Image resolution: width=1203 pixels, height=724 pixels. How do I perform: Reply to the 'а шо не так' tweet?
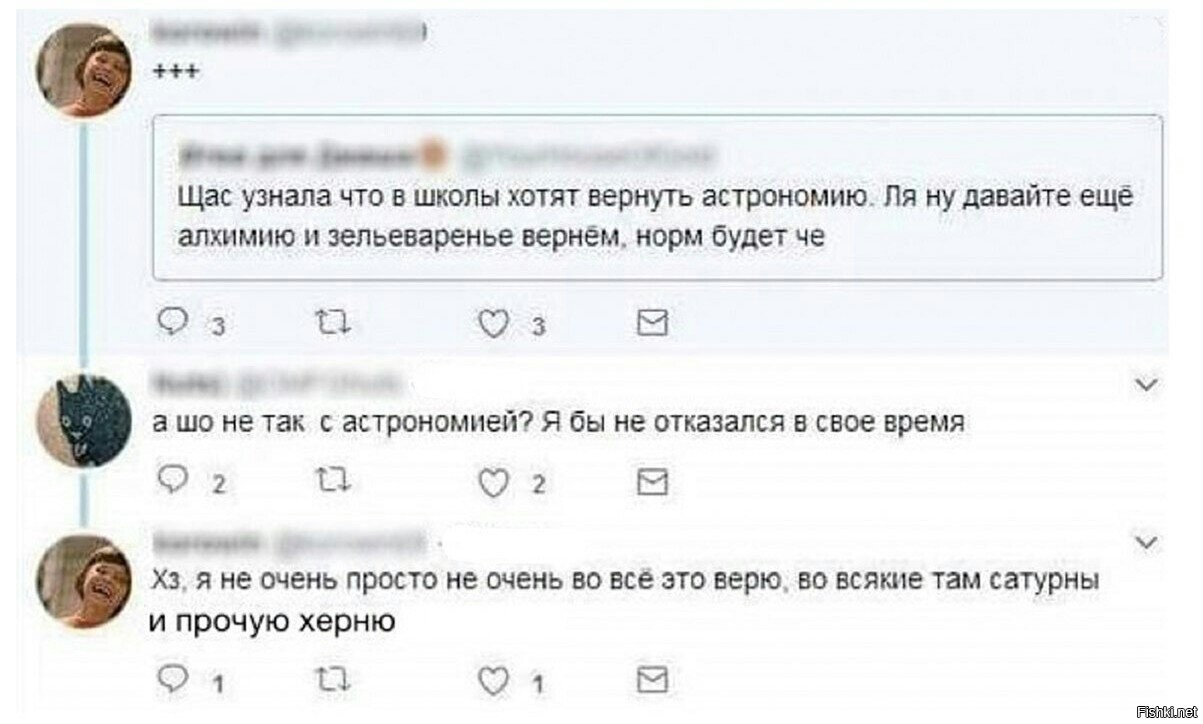pyautogui.click(x=174, y=483)
